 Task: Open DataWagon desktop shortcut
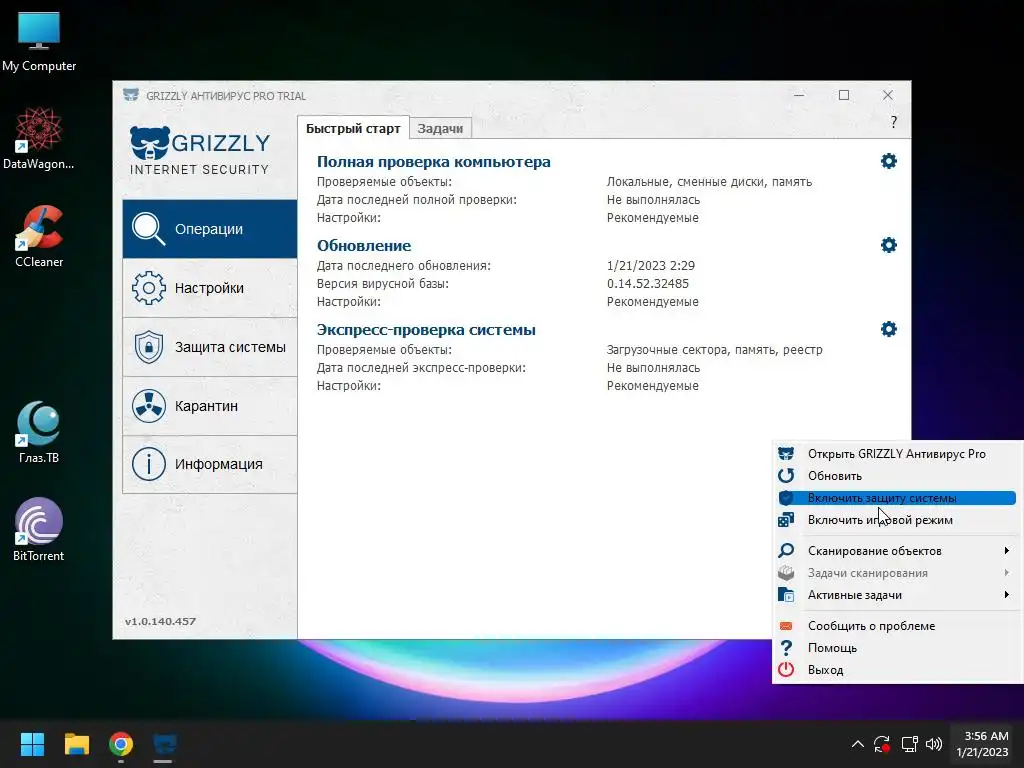(x=39, y=138)
